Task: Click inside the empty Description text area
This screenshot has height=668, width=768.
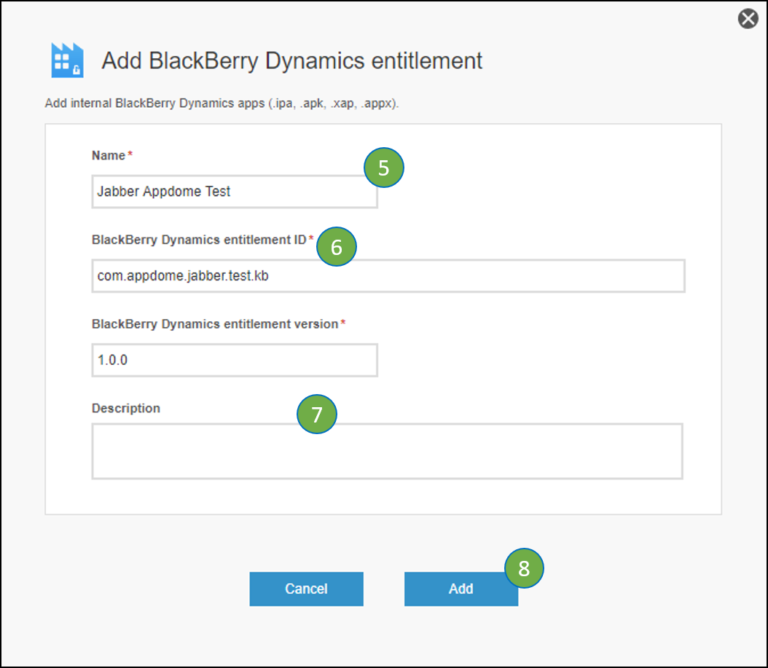Action: coord(387,451)
